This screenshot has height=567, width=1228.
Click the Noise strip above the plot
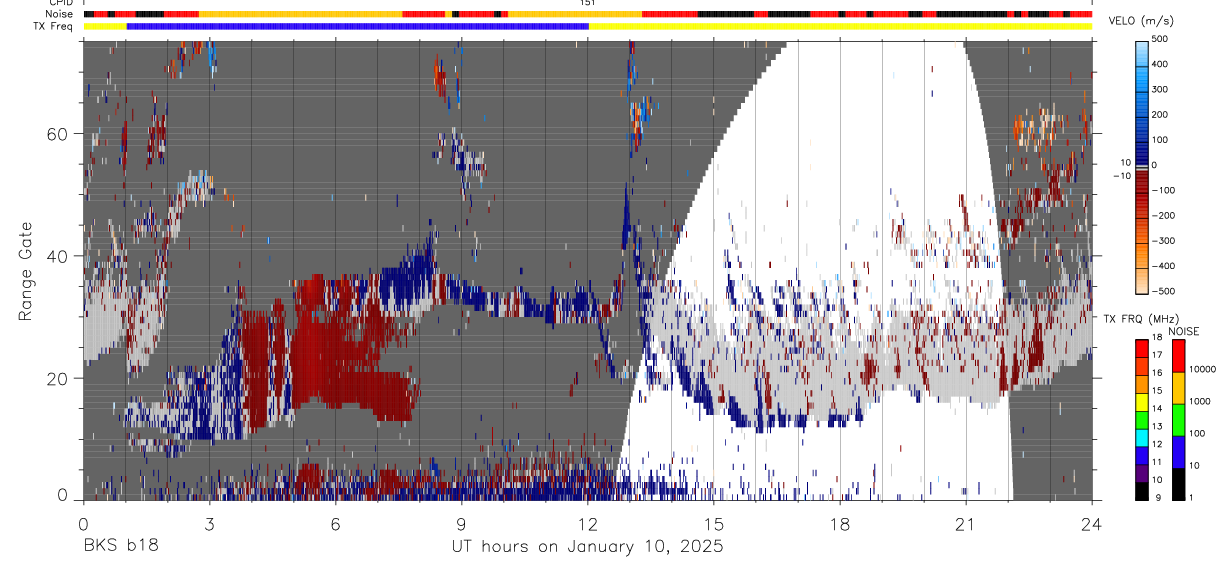click(587, 14)
